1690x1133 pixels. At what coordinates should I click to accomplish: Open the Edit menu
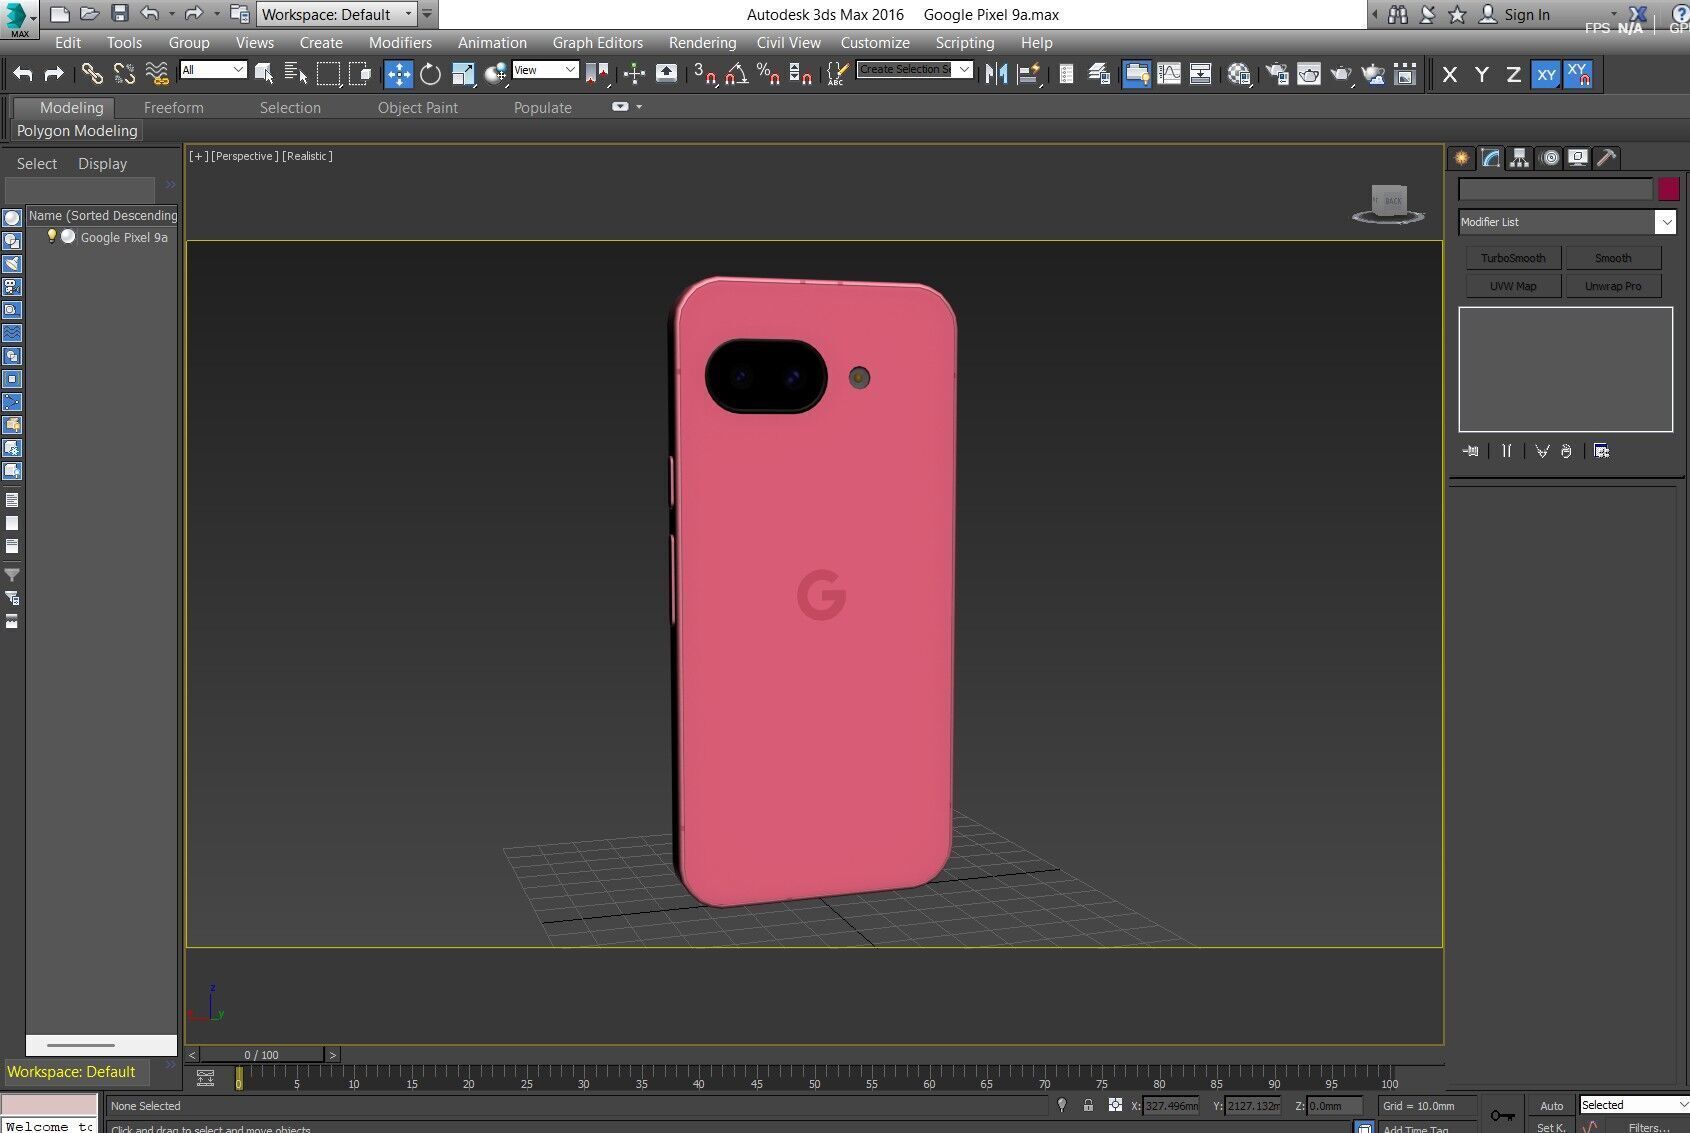pos(68,43)
